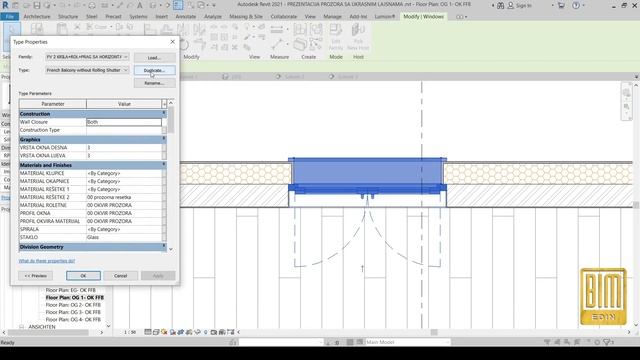Switch to the Manage ribbon tab

coord(332,17)
